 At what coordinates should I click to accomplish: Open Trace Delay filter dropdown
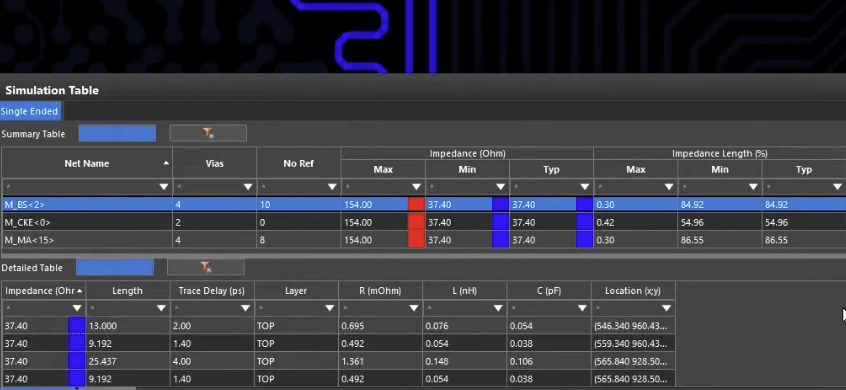coord(245,309)
